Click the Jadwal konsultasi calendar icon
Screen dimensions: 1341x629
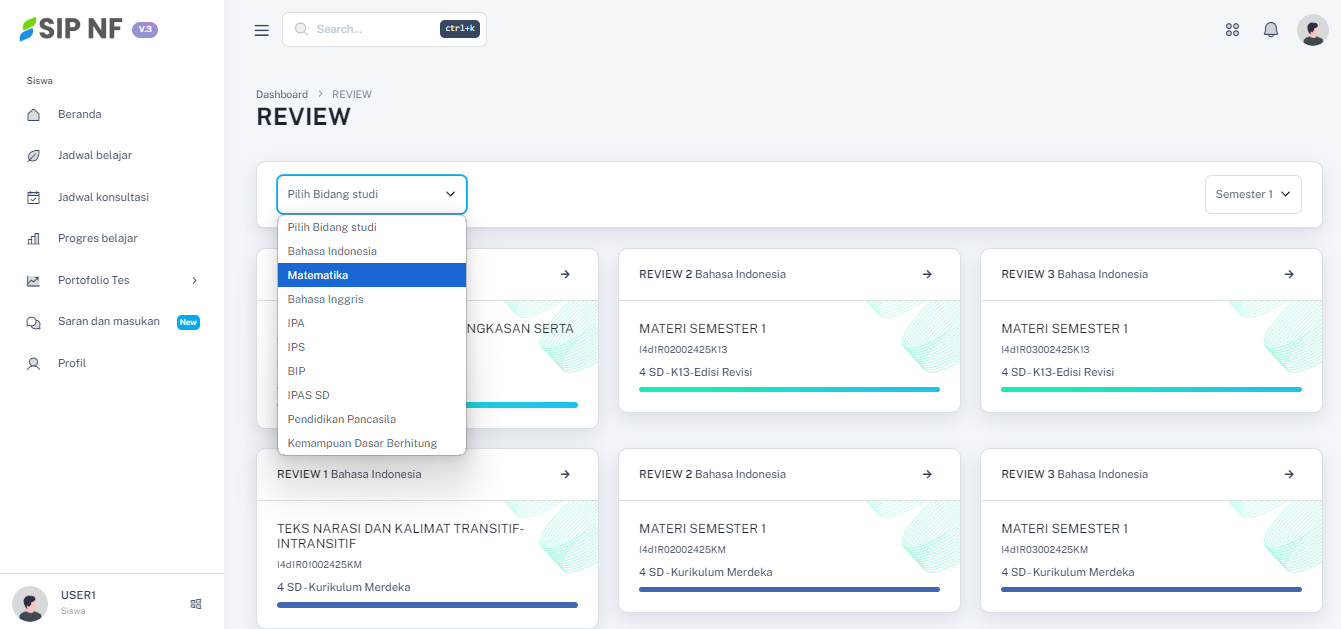[x=34, y=198]
